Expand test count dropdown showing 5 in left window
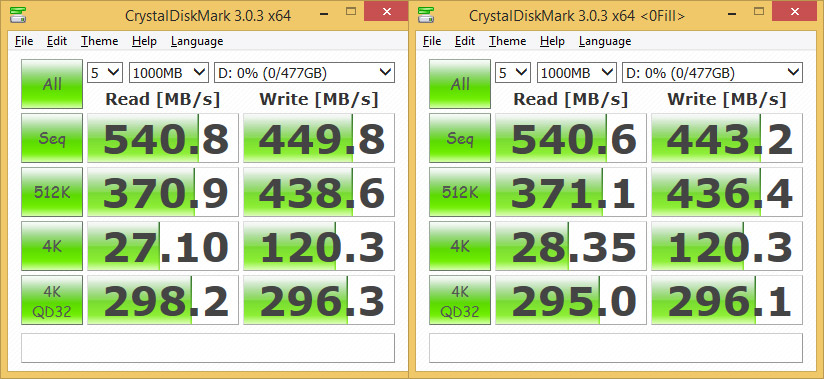This screenshot has height=379, width=824. tap(105, 73)
